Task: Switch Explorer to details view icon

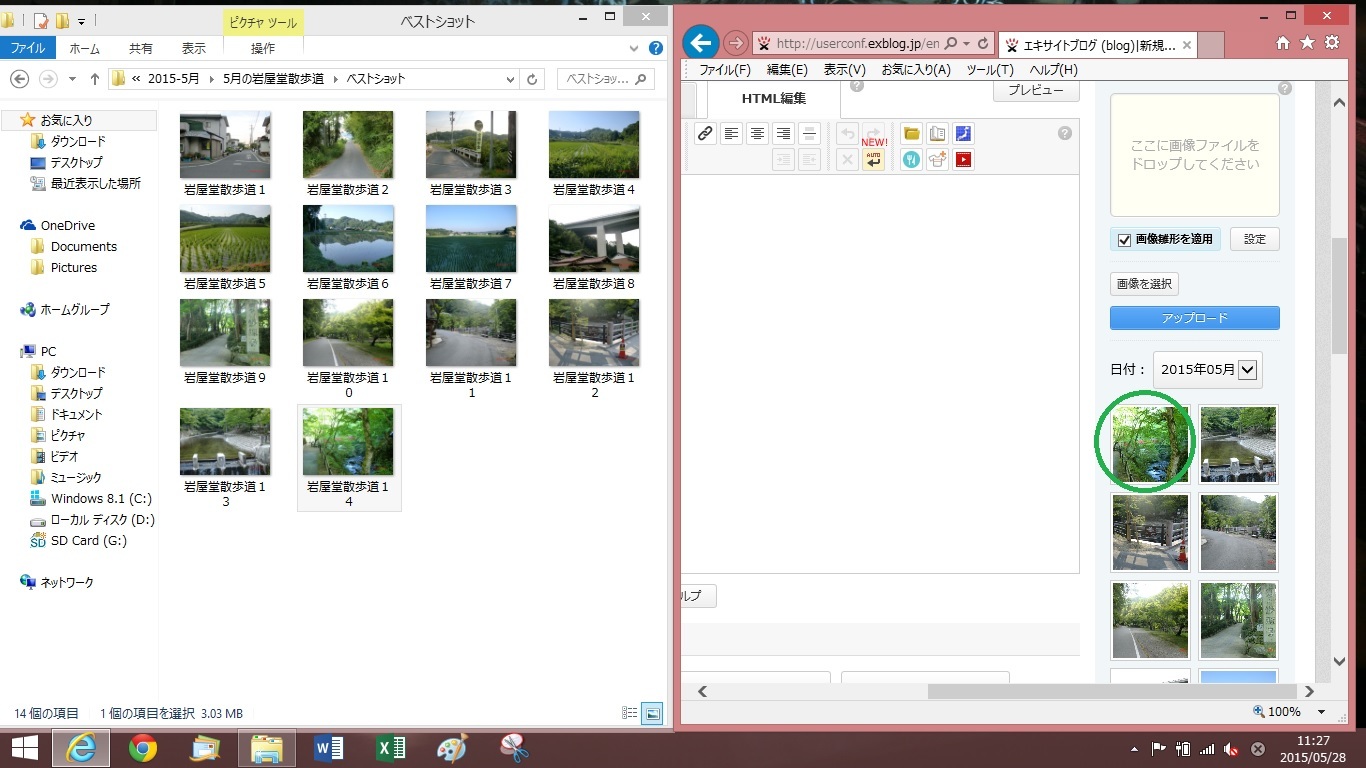Action: pos(630,713)
